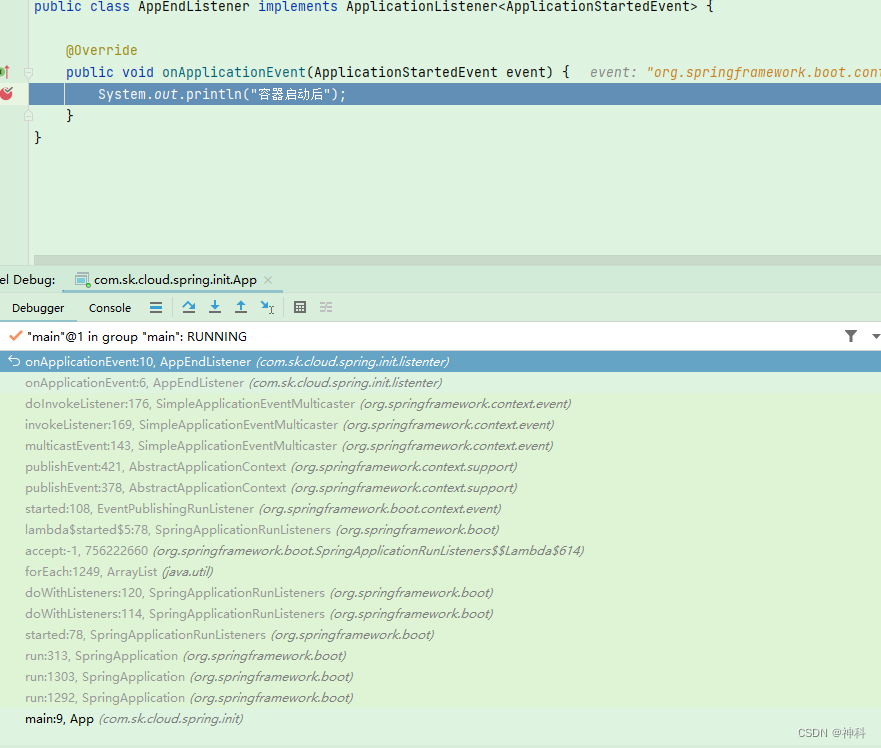Switch to the Console tab

point(109,308)
